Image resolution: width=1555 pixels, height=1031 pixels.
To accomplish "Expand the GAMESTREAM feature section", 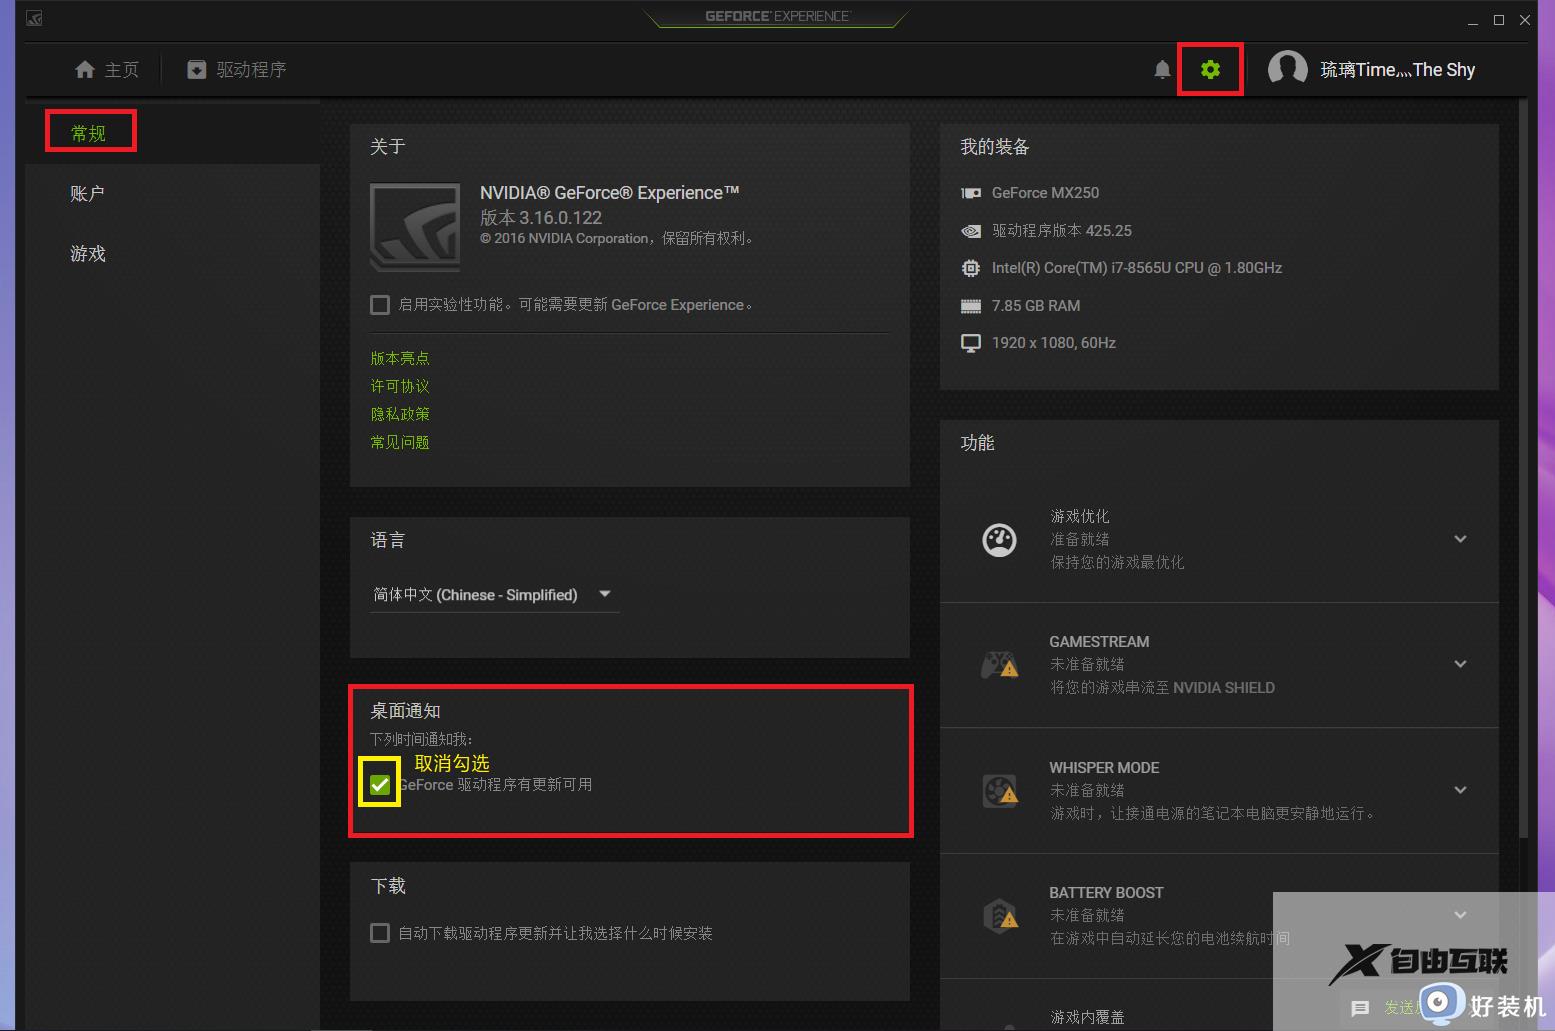I will [1461, 664].
